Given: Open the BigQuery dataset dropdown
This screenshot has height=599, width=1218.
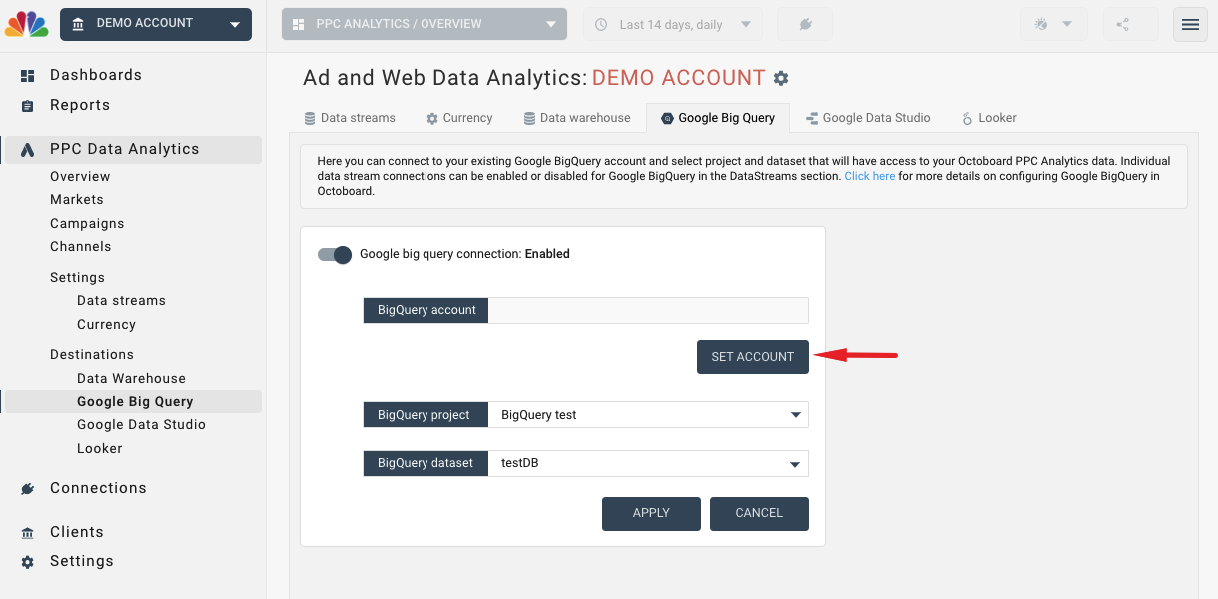Looking at the screenshot, I should click(648, 463).
